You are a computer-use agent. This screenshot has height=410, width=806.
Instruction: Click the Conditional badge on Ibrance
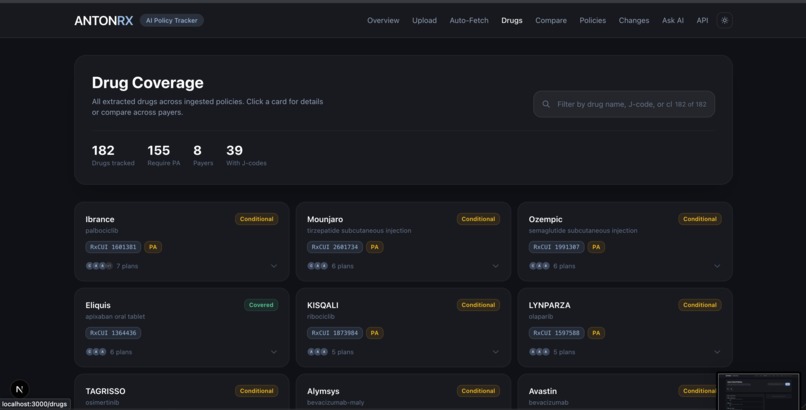[x=257, y=219]
